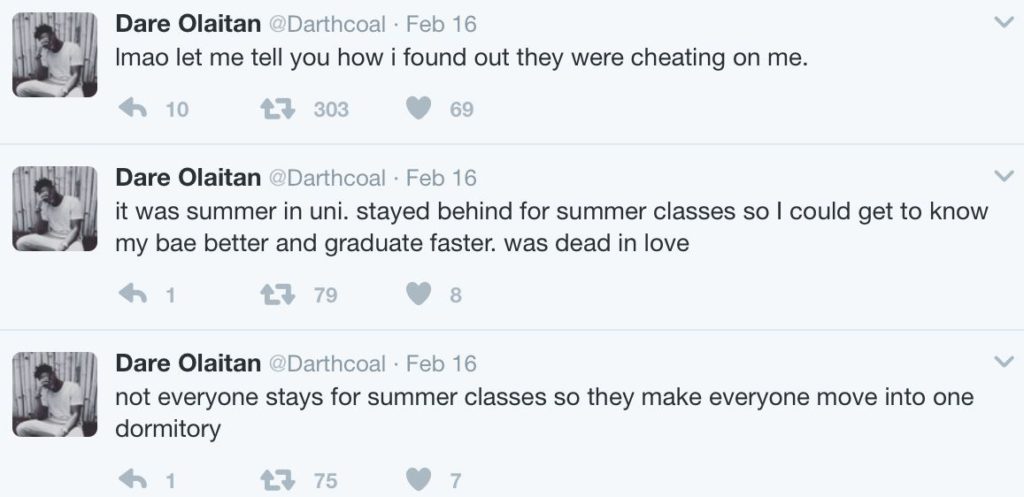Like the tweet with 7 likes

421,481
